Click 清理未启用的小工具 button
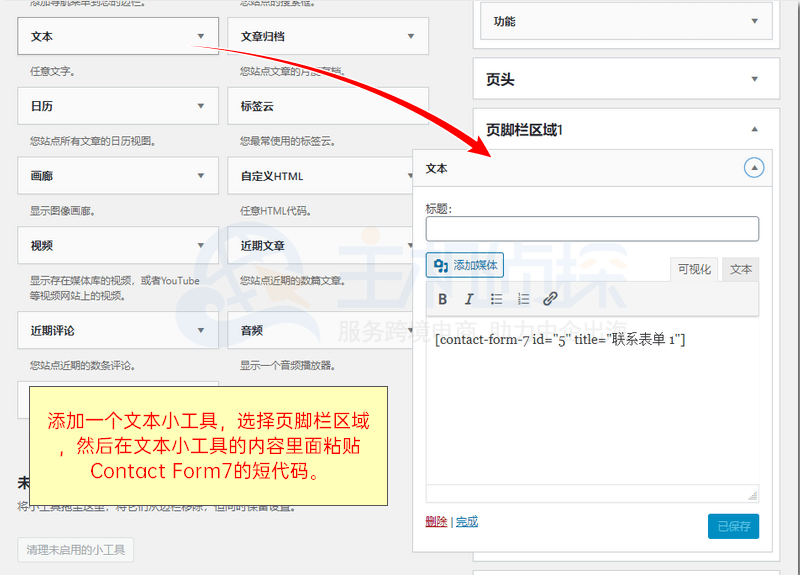 [76, 550]
